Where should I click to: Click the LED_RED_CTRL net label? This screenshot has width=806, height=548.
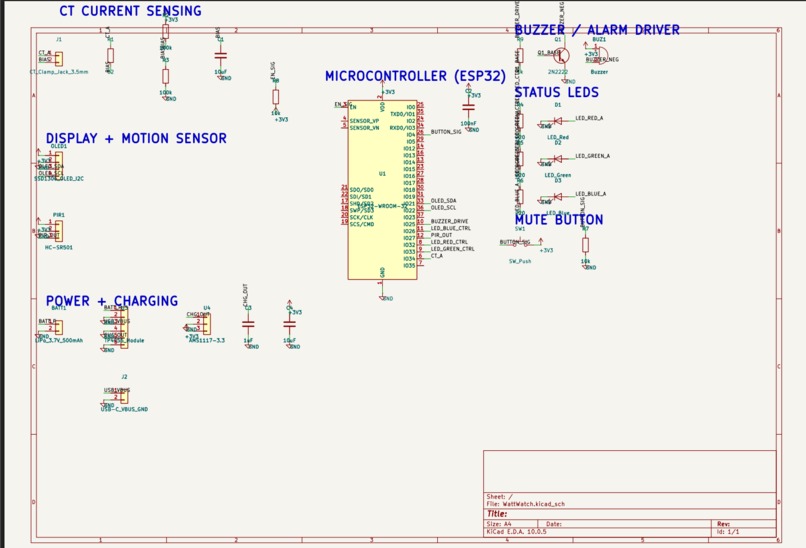(449, 242)
